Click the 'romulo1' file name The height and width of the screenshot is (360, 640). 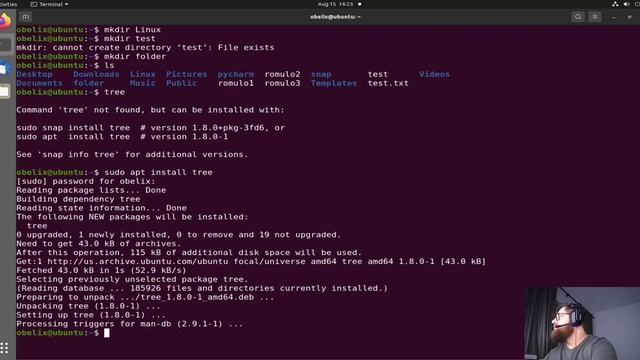point(236,83)
